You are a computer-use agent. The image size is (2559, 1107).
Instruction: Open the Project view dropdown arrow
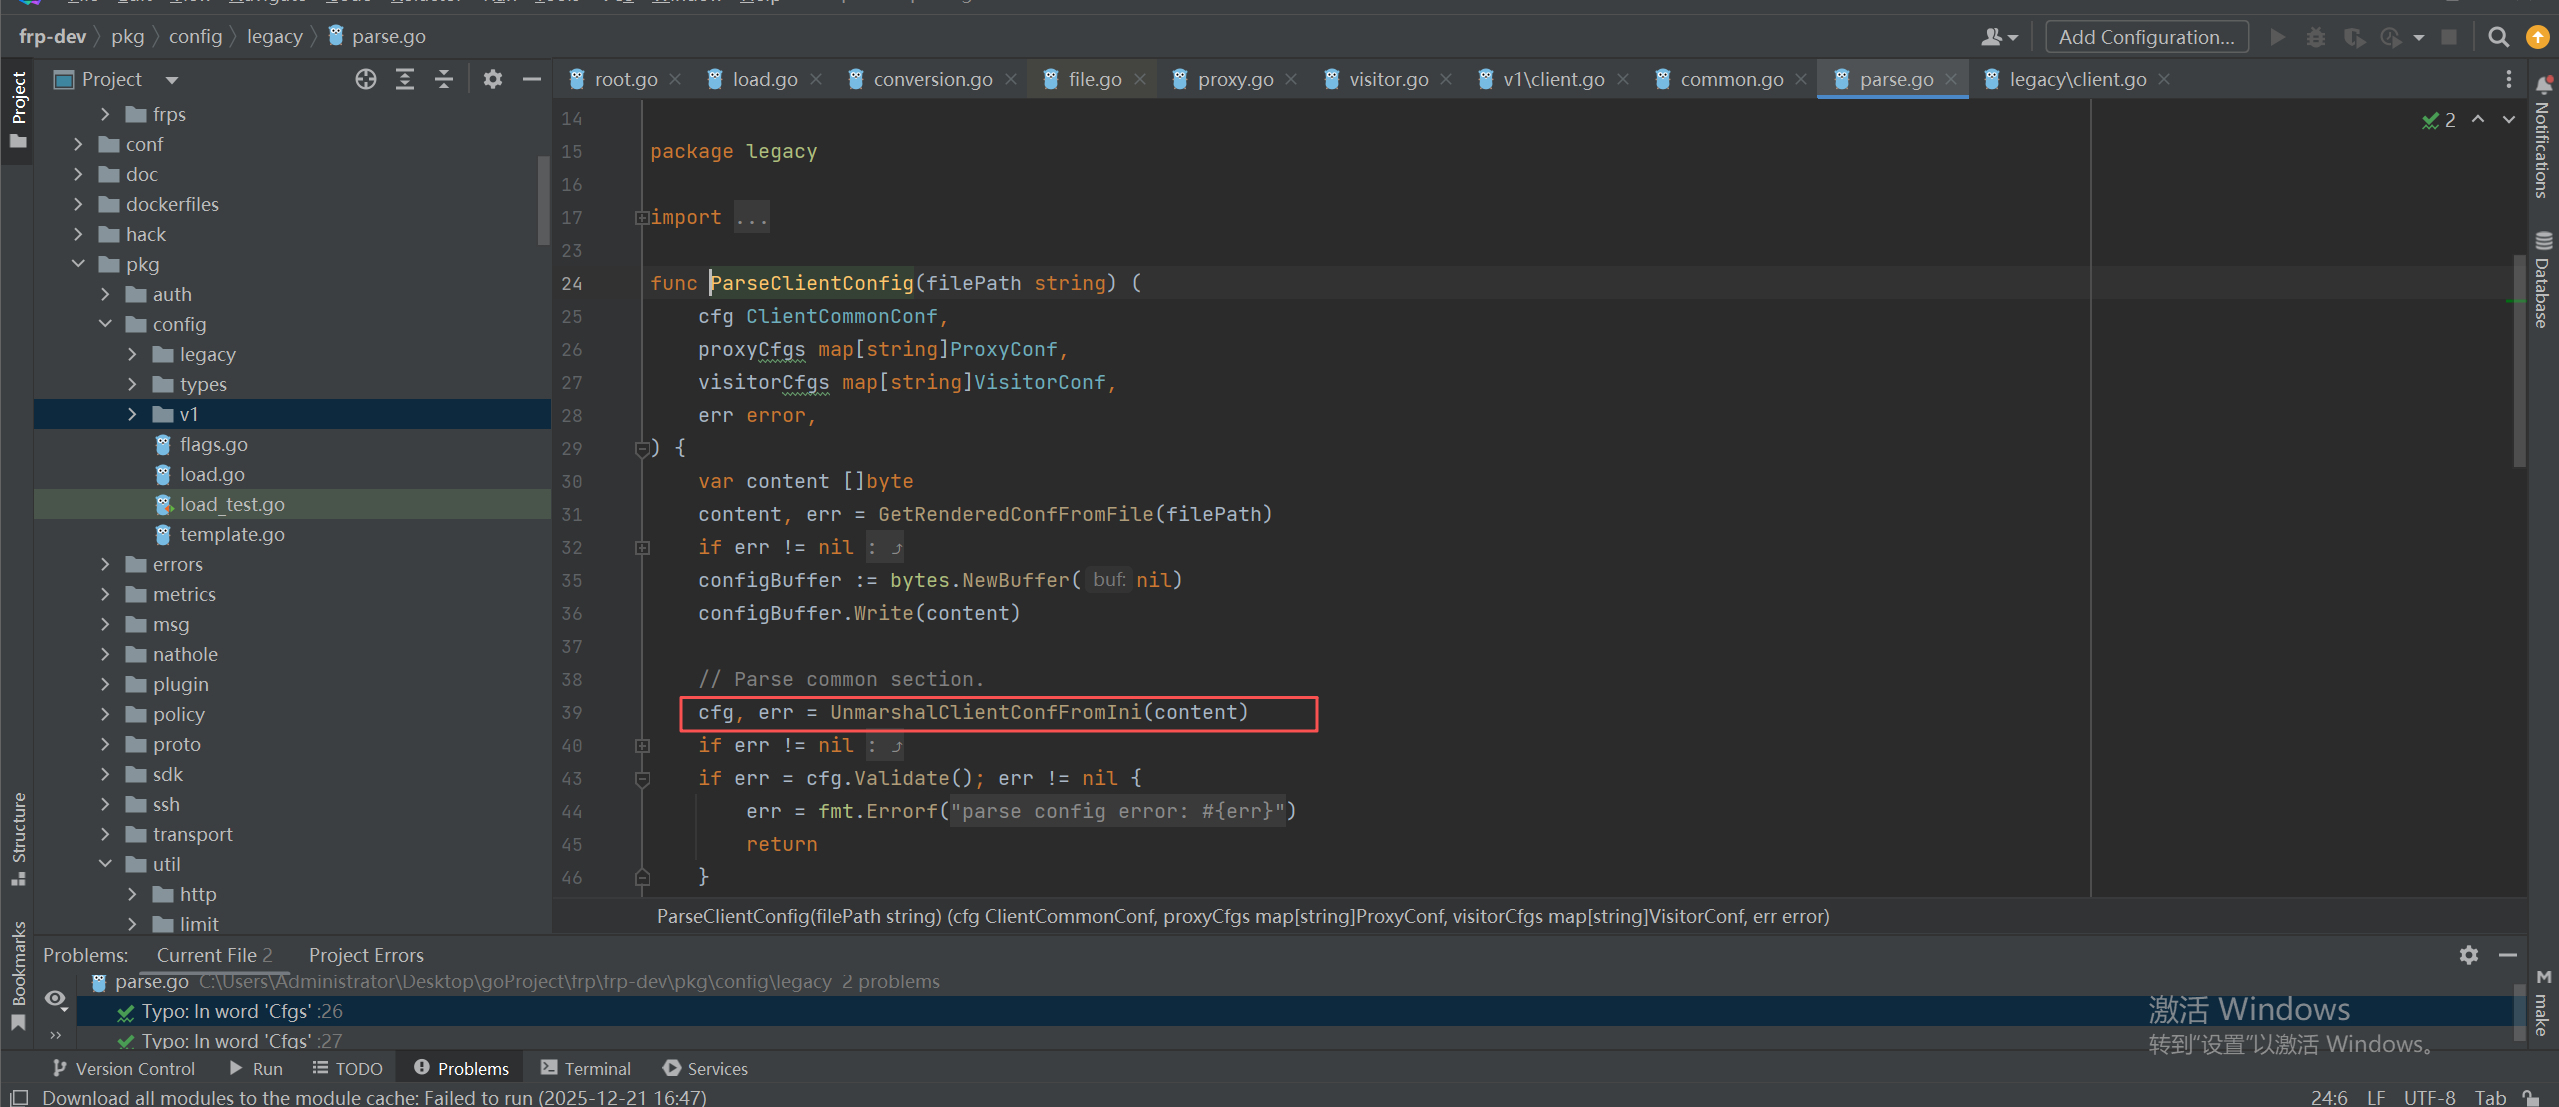point(172,79)
